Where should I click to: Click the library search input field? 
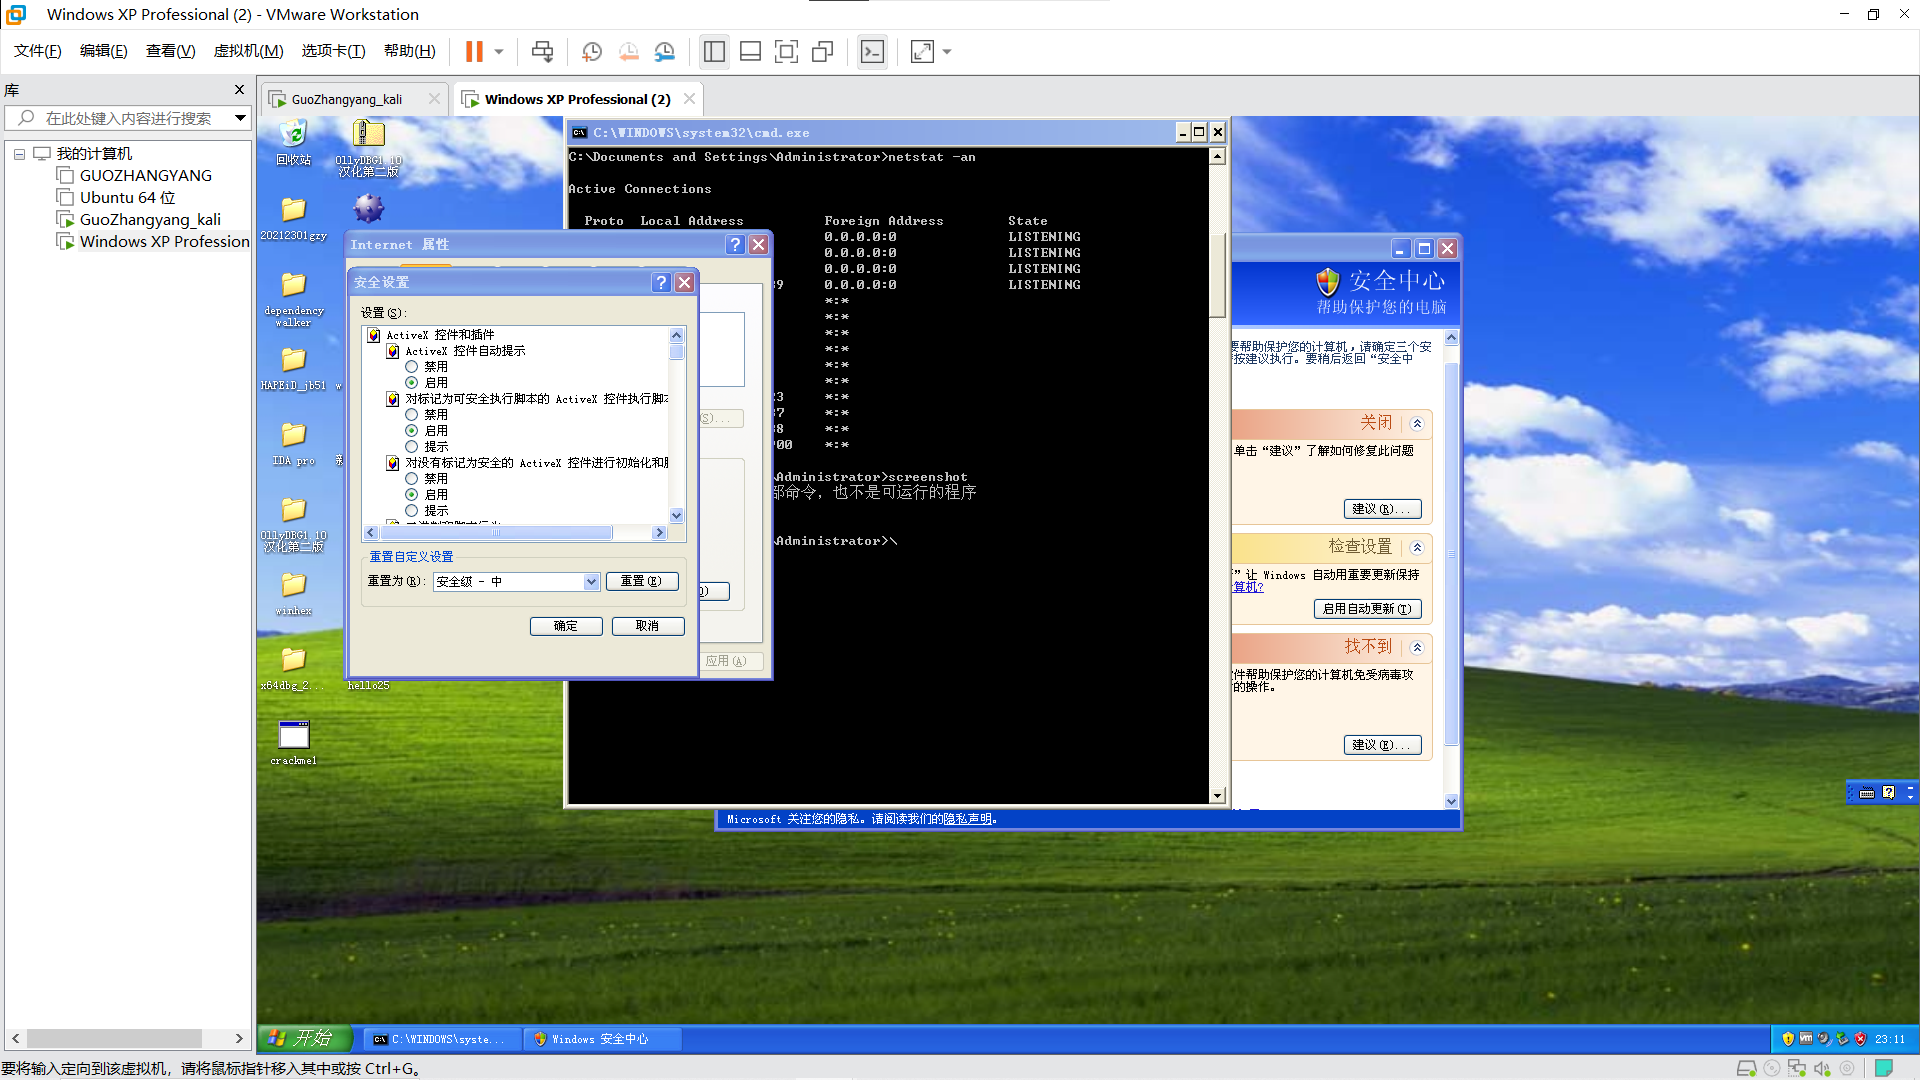128,118
